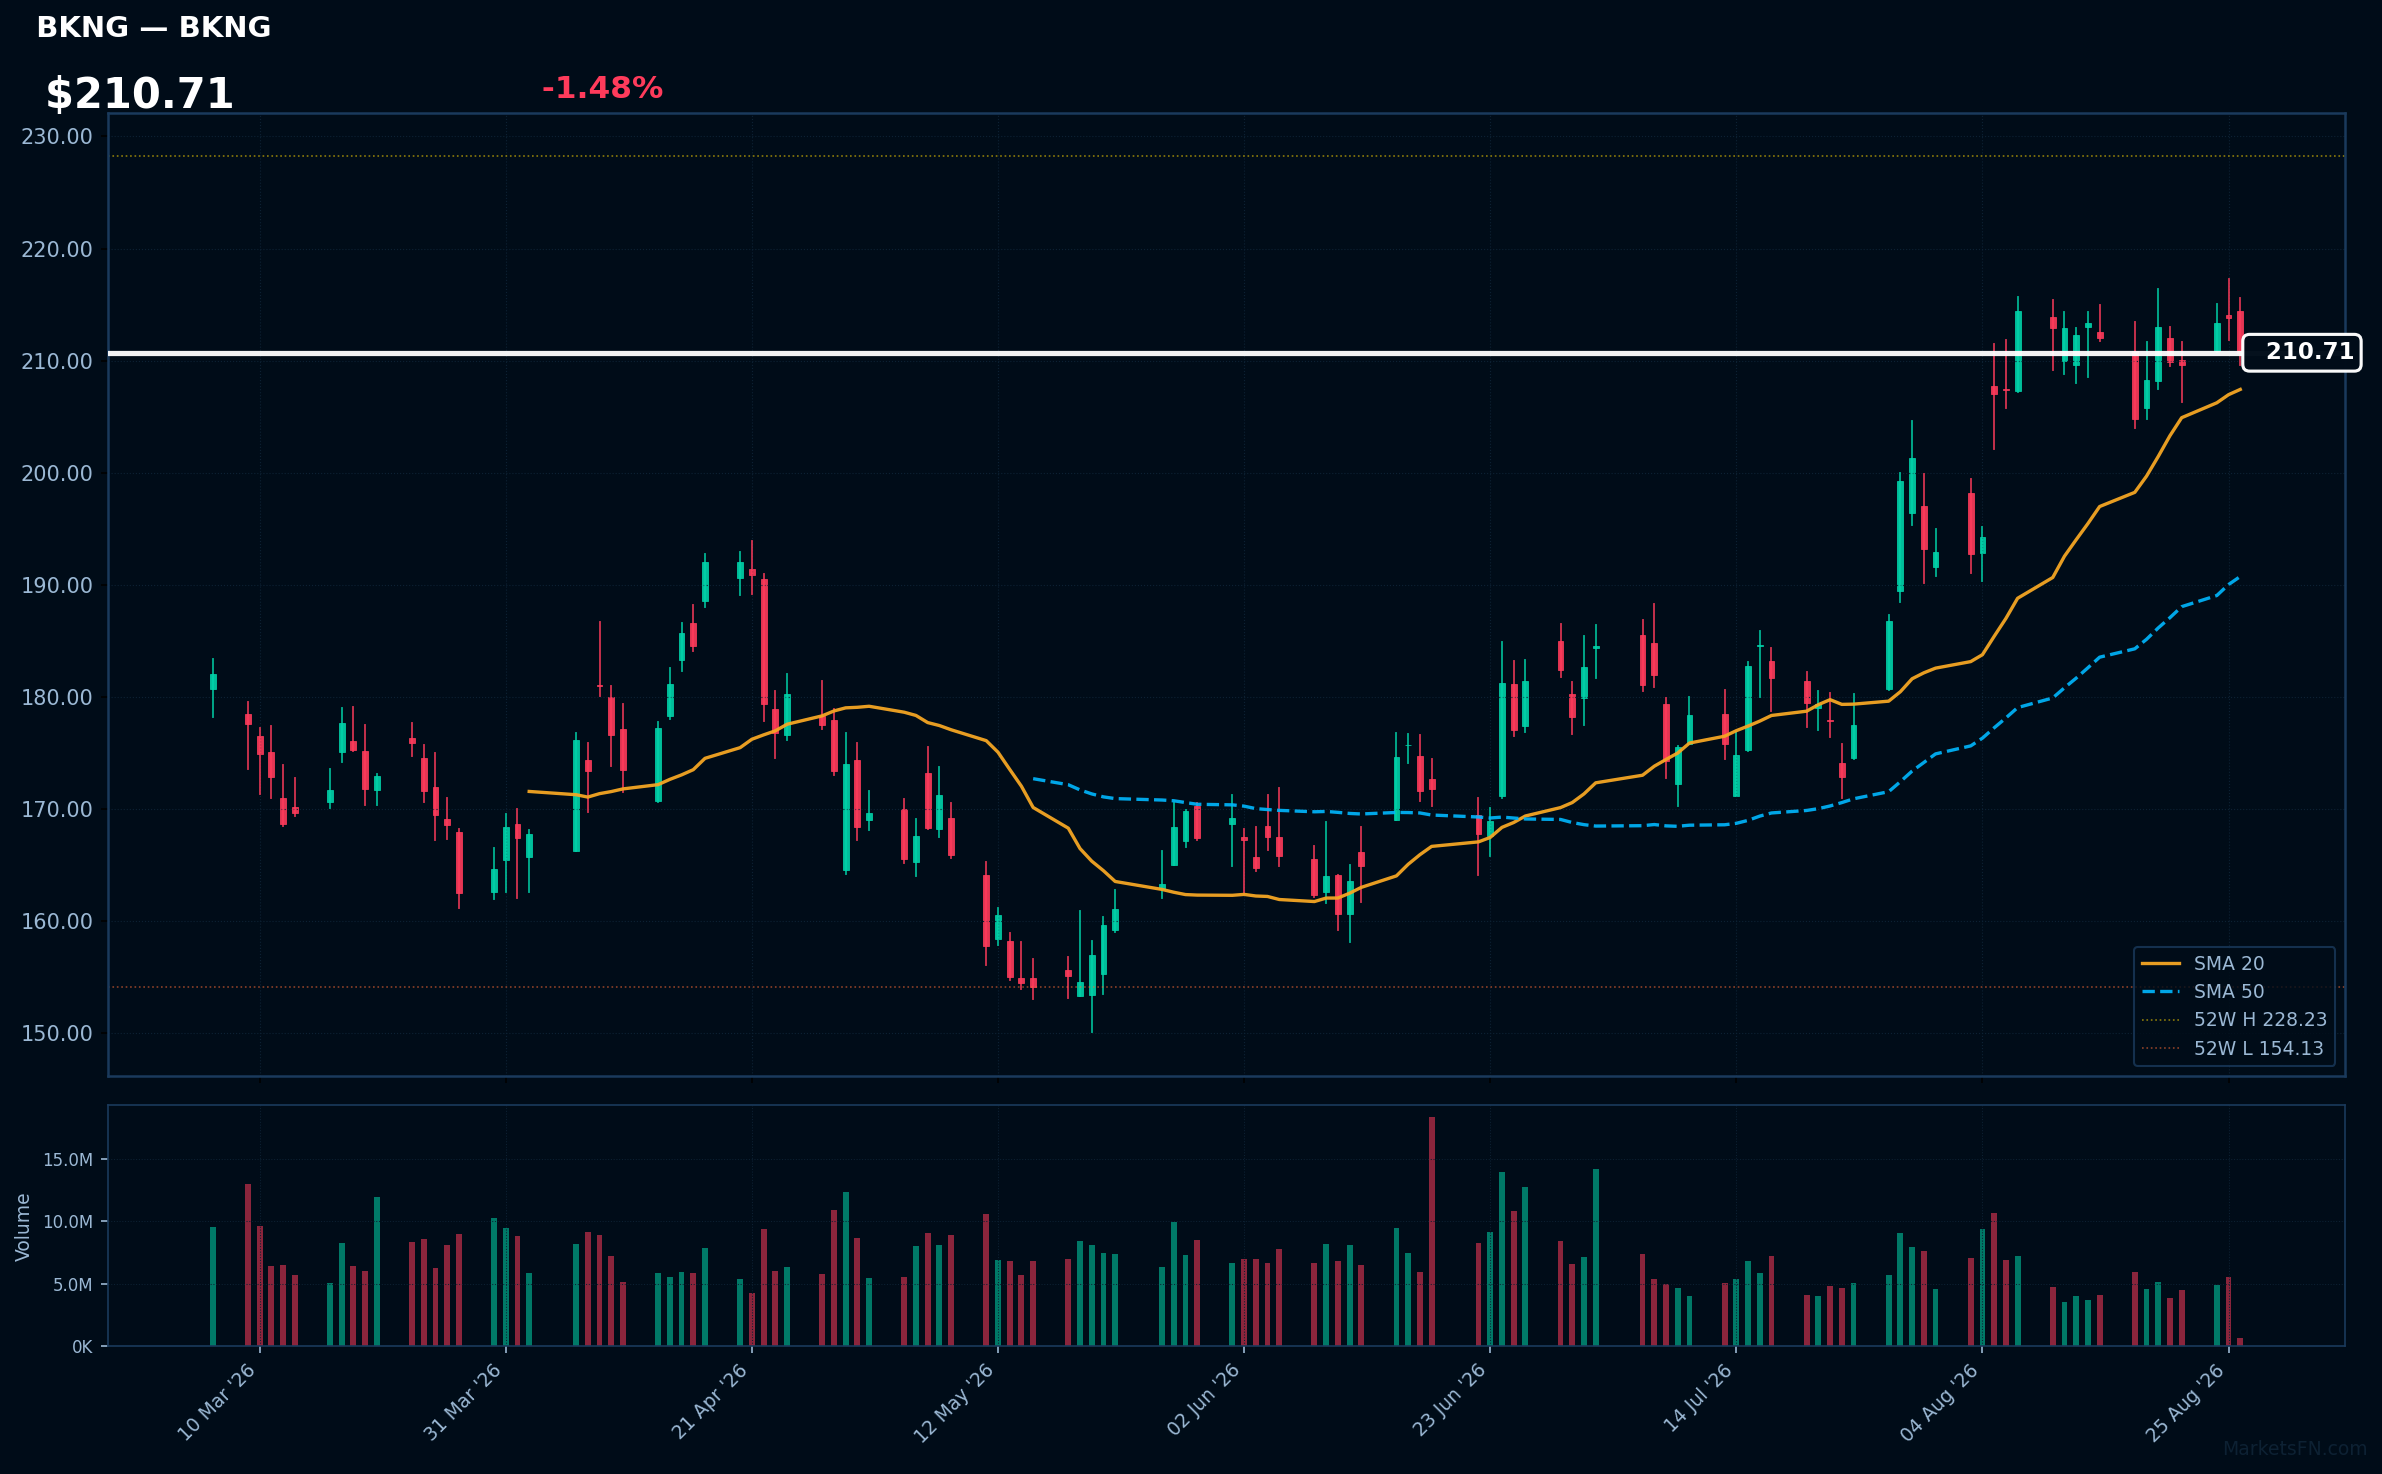Click the 21 Apr '26 date label

(709, 1402)
